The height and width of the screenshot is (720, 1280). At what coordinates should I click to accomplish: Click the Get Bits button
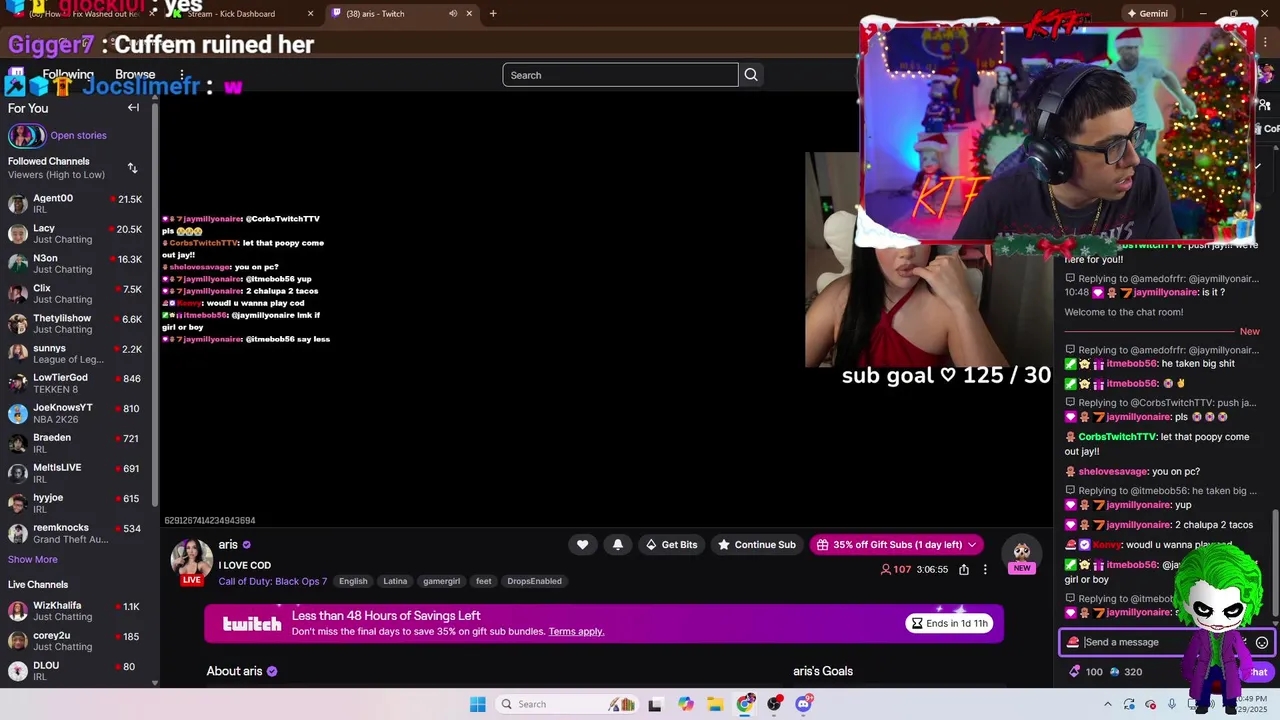(x=671, y=545)
